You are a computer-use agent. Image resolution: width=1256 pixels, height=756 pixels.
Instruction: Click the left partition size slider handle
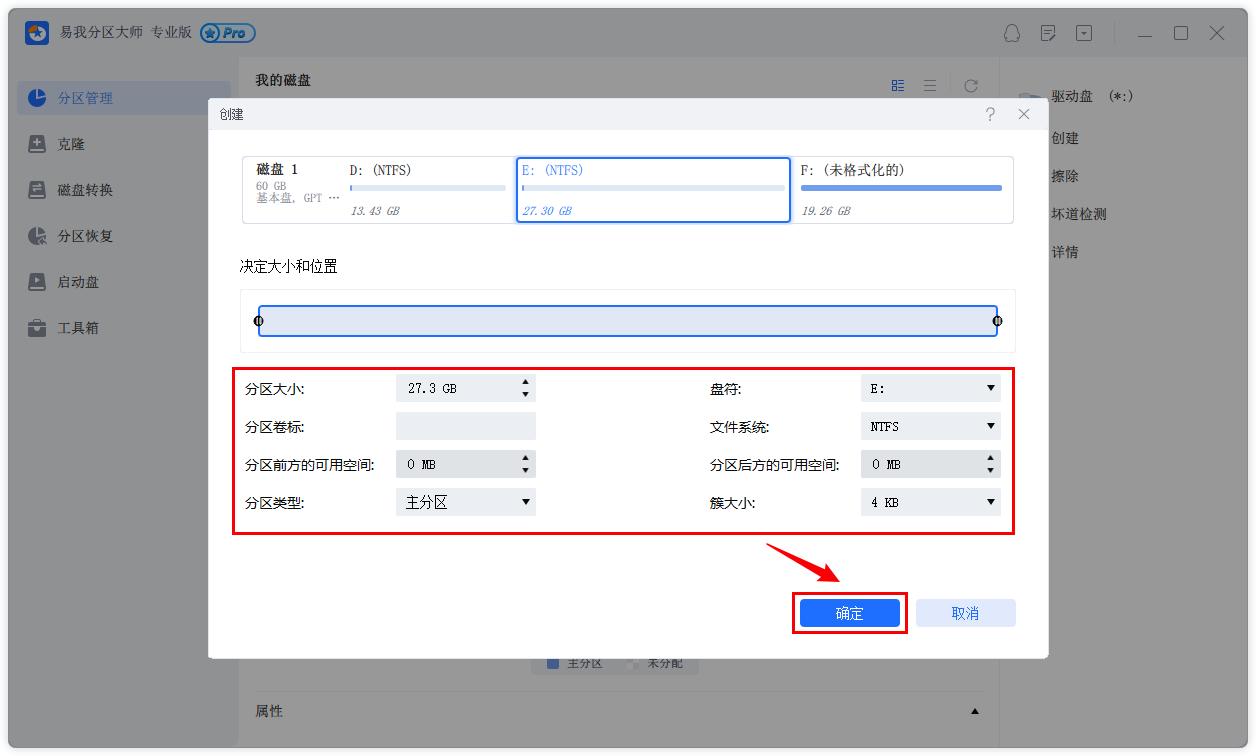tap(259, 320)
